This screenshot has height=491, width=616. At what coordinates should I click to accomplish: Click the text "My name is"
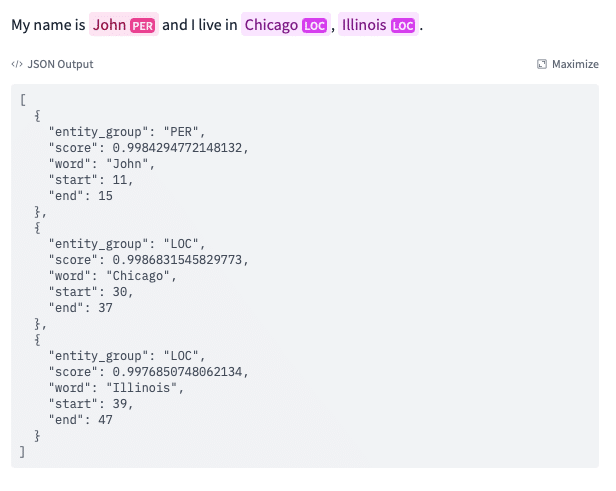48,25
